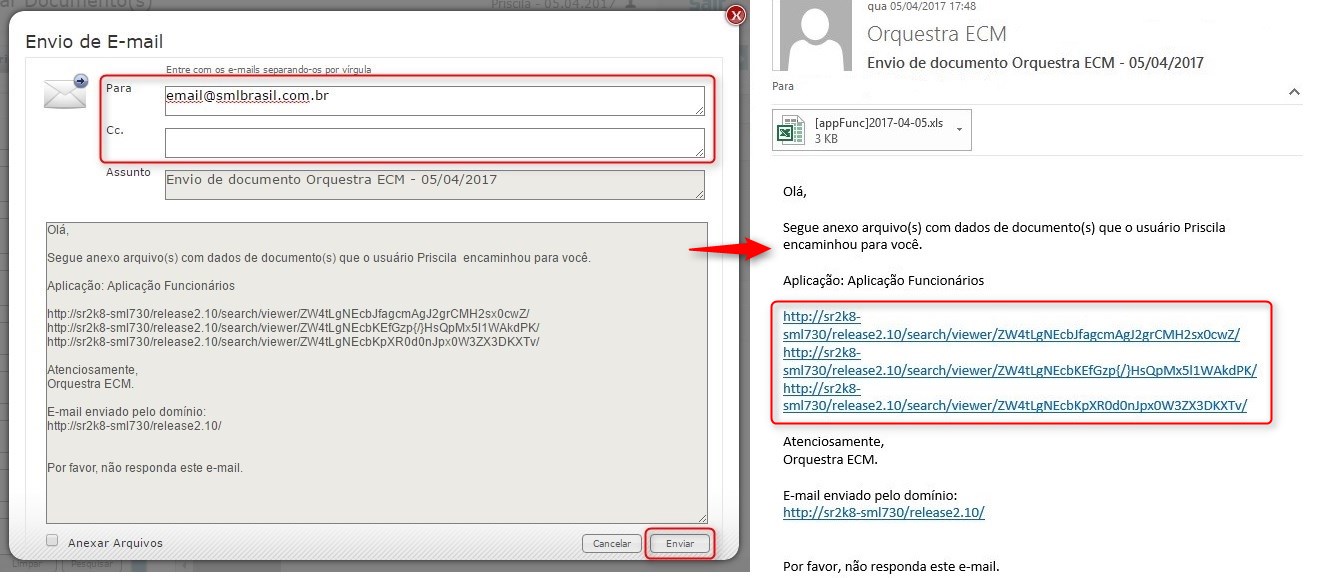This screenshot has height=578, width=1323.
Task: Open the attachment dropdown arrow
Action: click(959, 130)
